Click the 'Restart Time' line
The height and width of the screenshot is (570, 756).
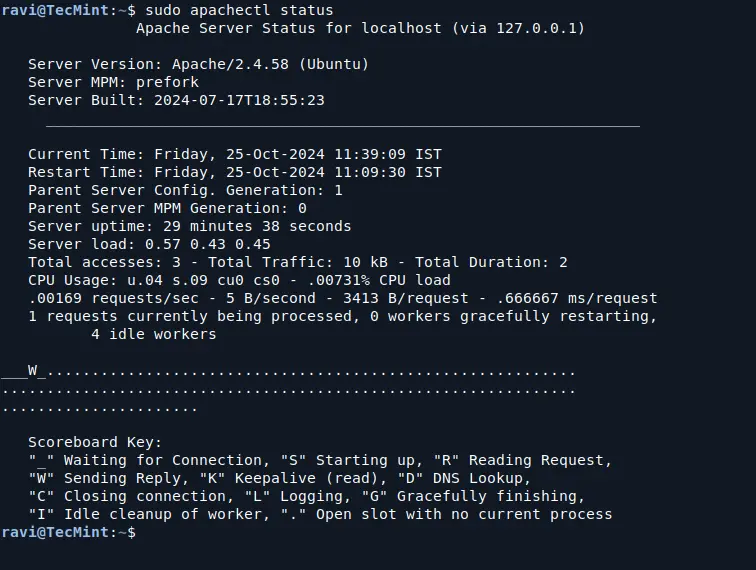click(234, 172)
